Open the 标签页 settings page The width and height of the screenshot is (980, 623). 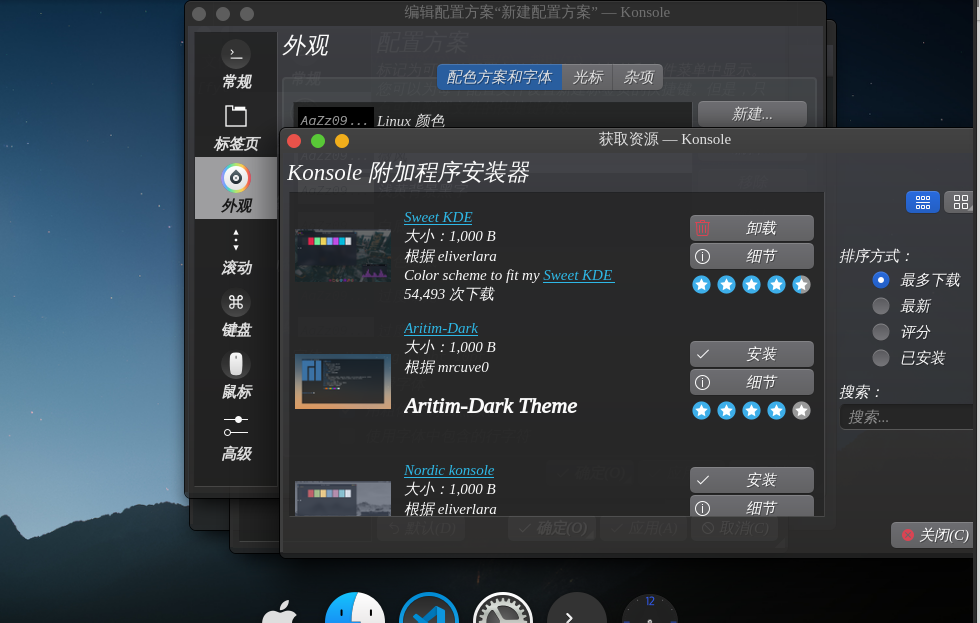236,127
